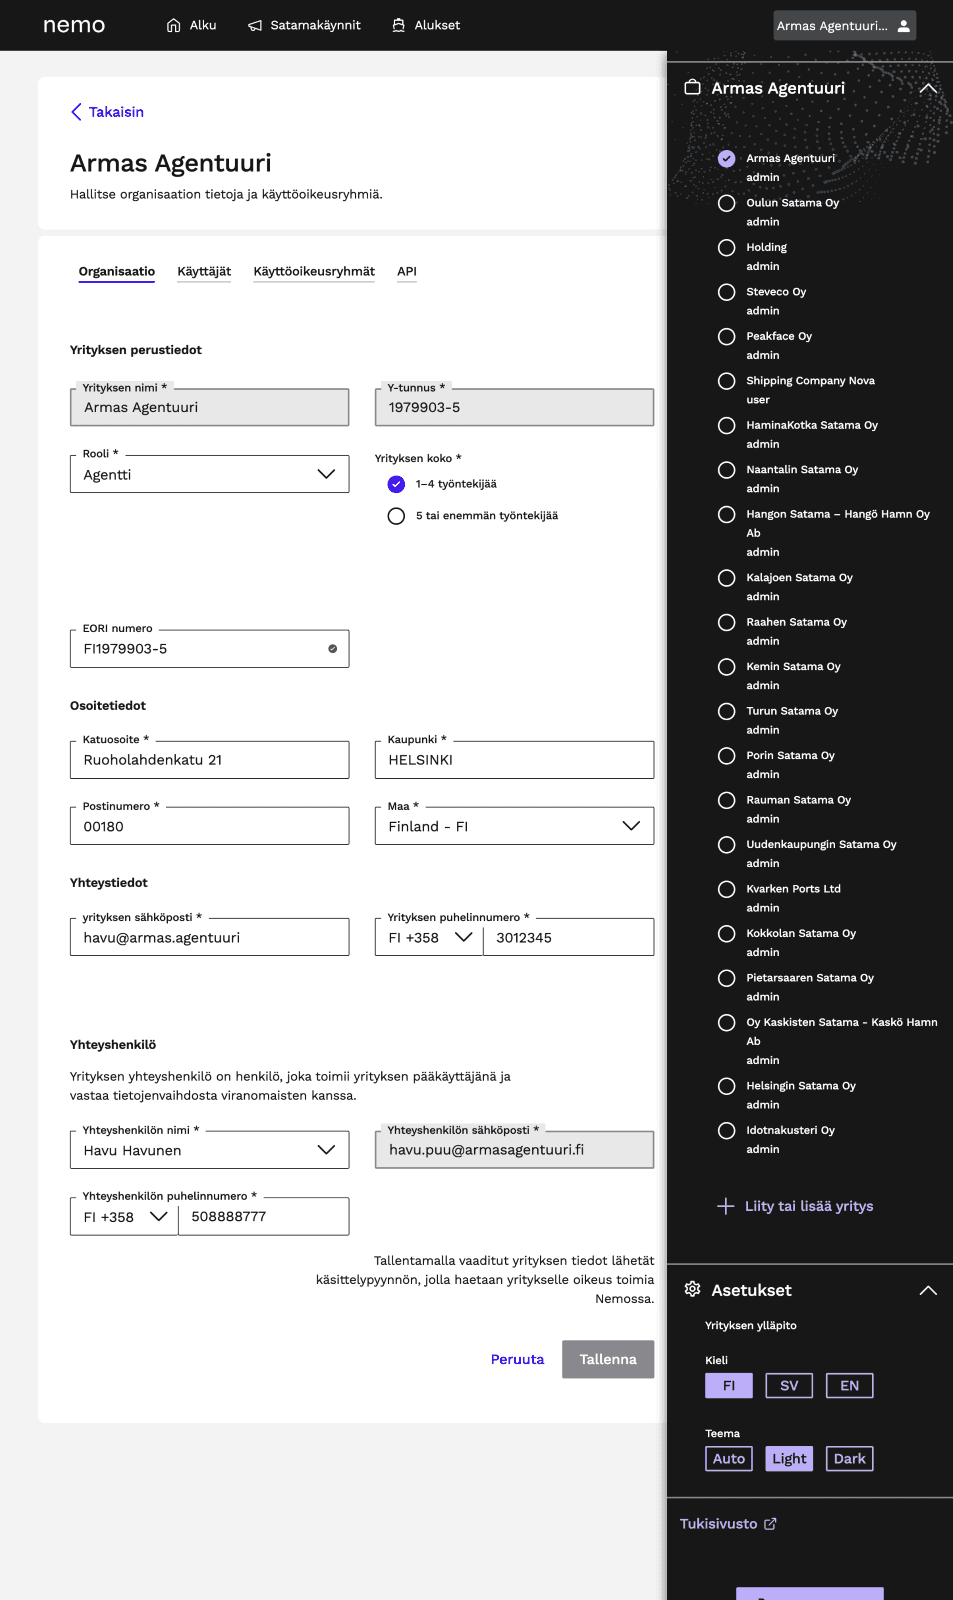Click the ship icon beside Alukset
The image size is (953, 1600).
tap(399, 25)
